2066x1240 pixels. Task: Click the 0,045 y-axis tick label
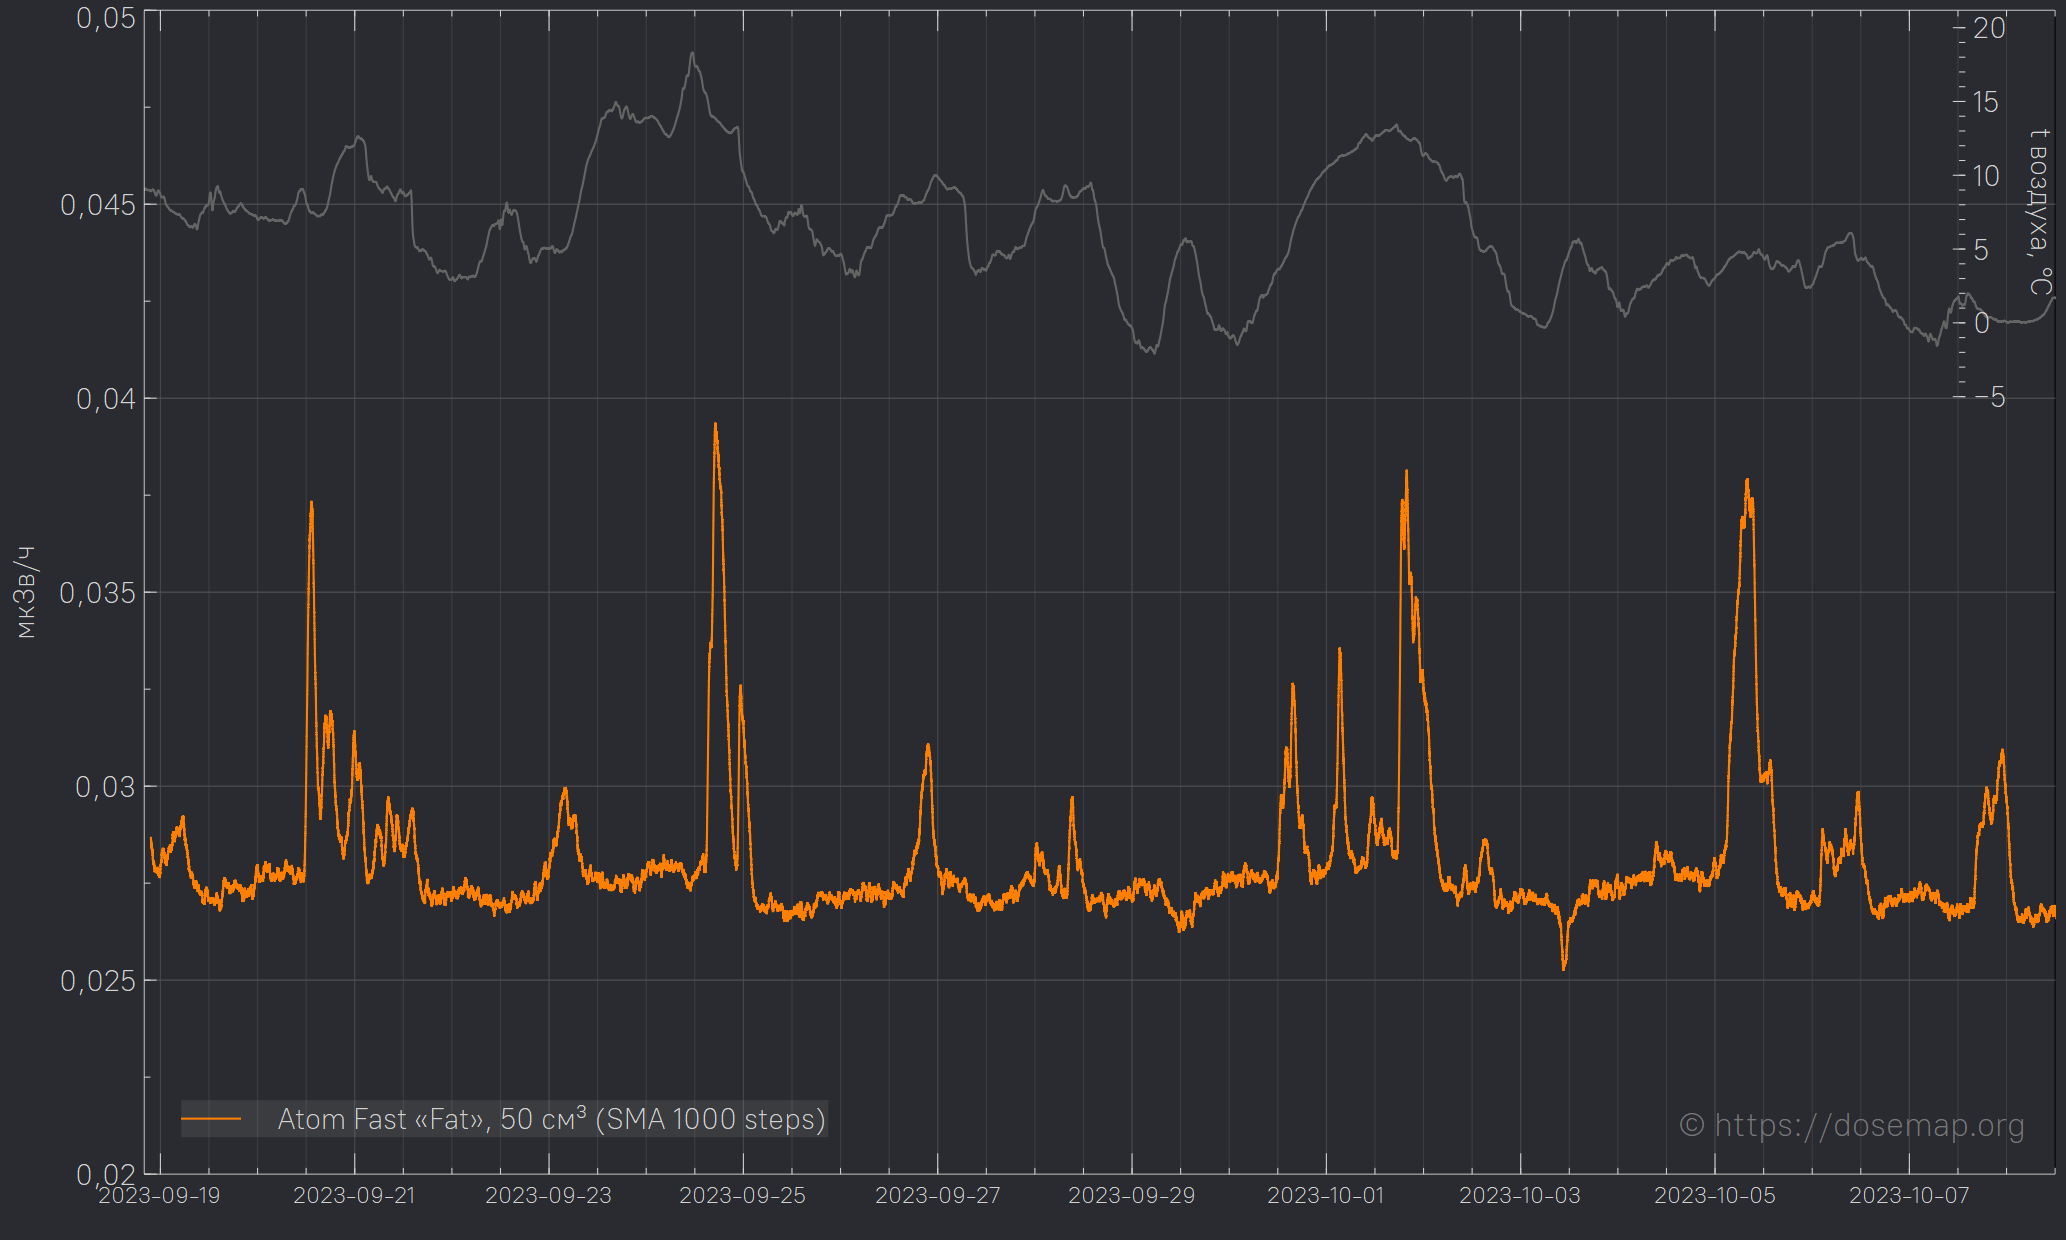[98, 205]
